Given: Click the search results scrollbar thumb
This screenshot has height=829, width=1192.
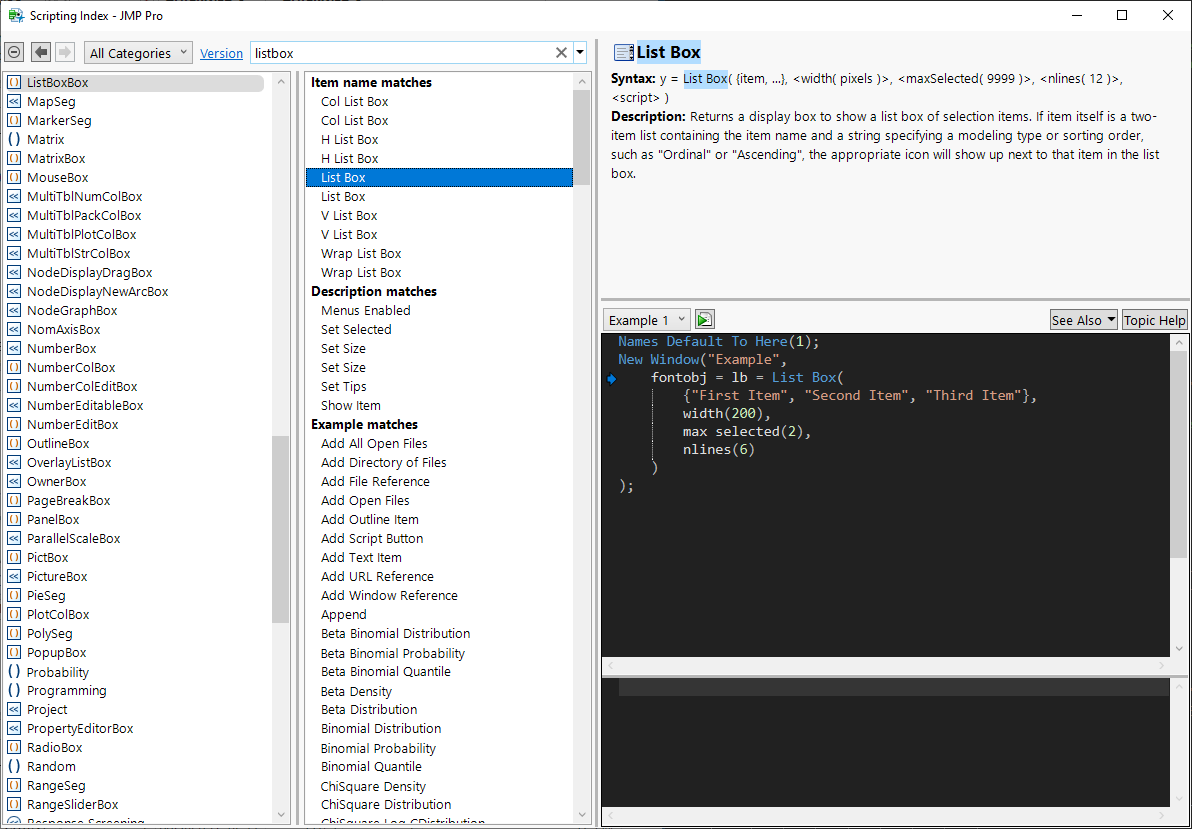Looking at the screenshot, I should (x=582, y=138).
